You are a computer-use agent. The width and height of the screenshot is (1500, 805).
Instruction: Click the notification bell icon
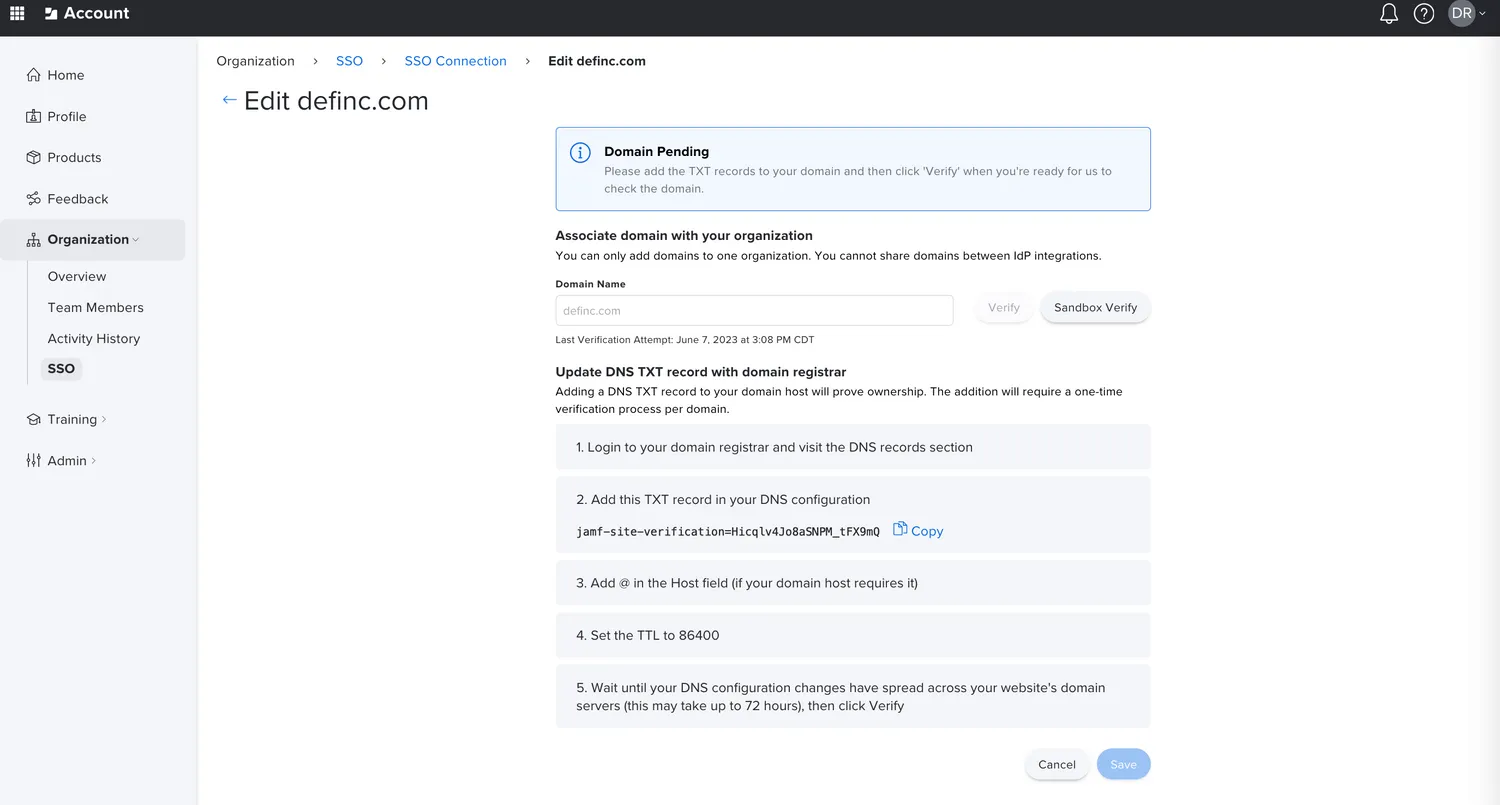pos(1388,13)
